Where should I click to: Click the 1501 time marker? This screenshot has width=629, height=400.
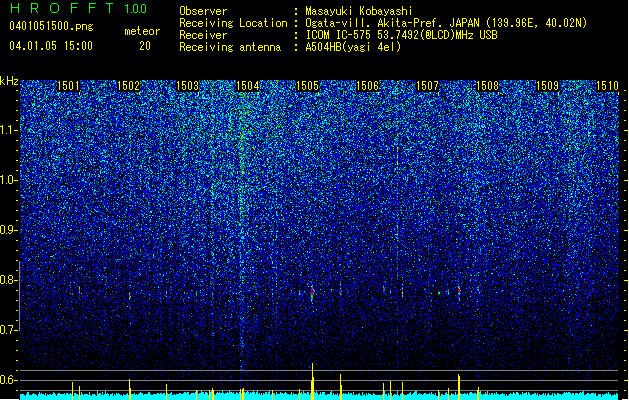68,86
